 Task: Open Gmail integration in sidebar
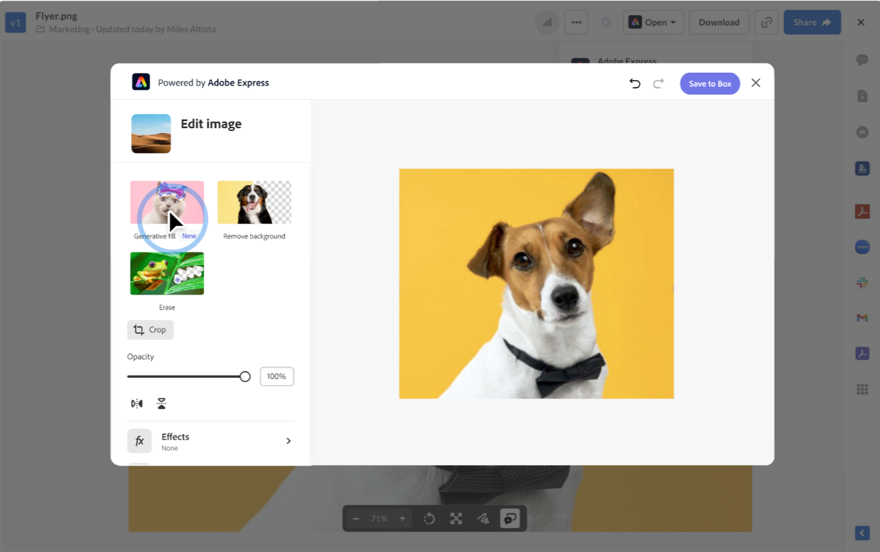click(x=863, y=318)
